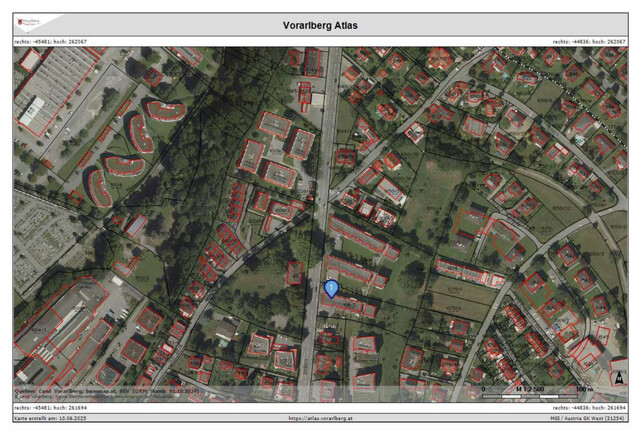The image size is (640, 431).
Task: Click the top-left rechts/hoch coordinate readout
Action: 52,41
